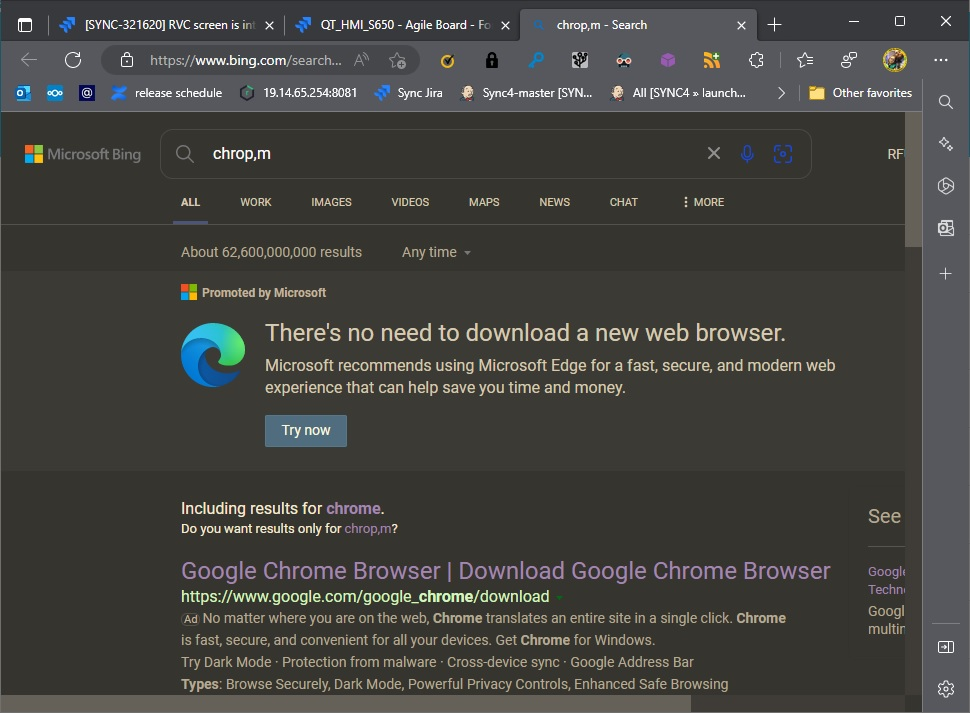This screenshot has width=970, height=713.
Task: Open the Google Chrome Browser download link
Action: tap(505, 571)
